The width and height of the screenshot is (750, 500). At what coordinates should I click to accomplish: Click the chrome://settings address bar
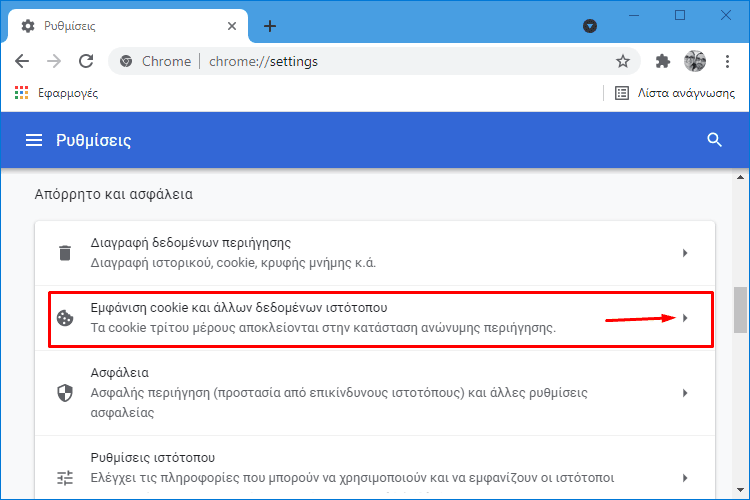click(x=374, y=61)
